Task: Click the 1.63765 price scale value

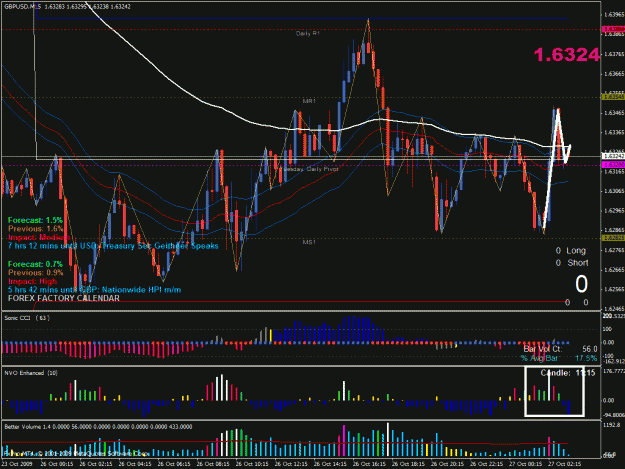Action: (614, 54)
